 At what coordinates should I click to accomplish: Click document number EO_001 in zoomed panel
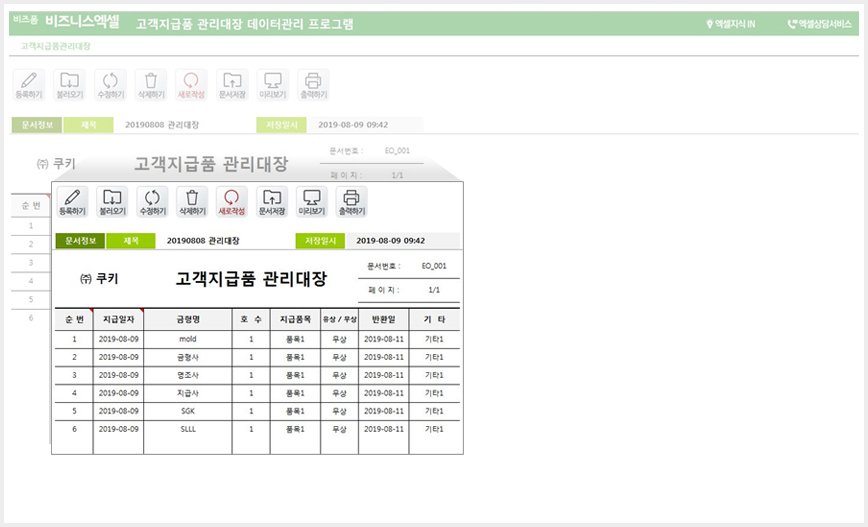[434, 266]
